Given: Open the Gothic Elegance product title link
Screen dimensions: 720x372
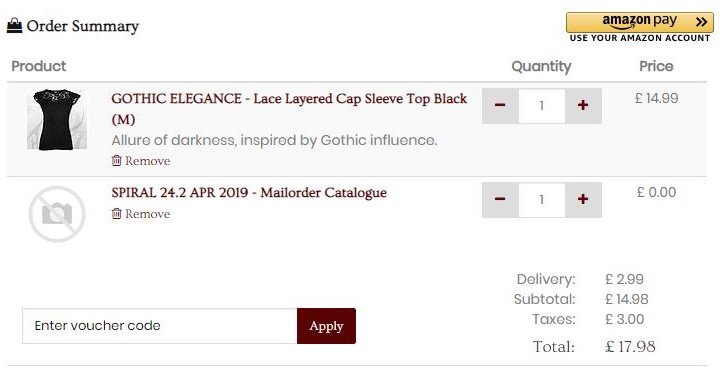Looking at the screenshot, I should tap(289, 109).
